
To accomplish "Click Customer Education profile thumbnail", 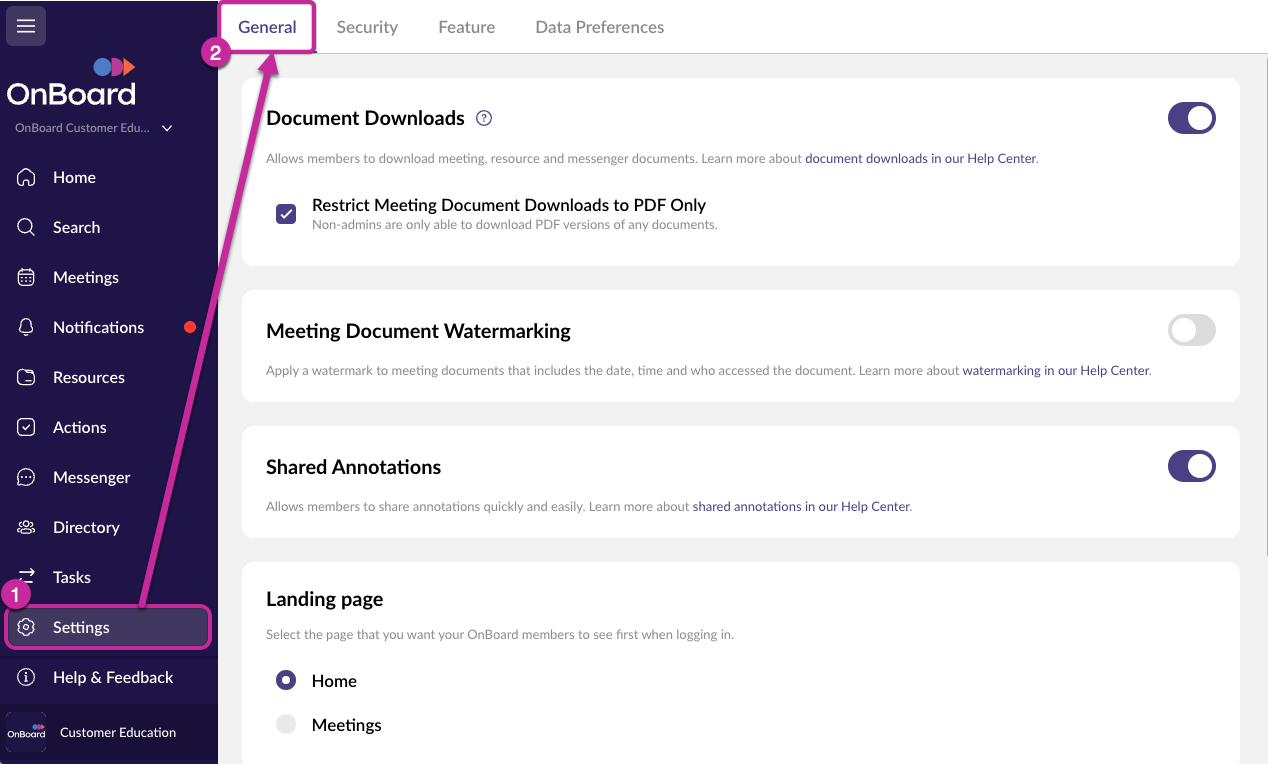I will coord(26,732).
